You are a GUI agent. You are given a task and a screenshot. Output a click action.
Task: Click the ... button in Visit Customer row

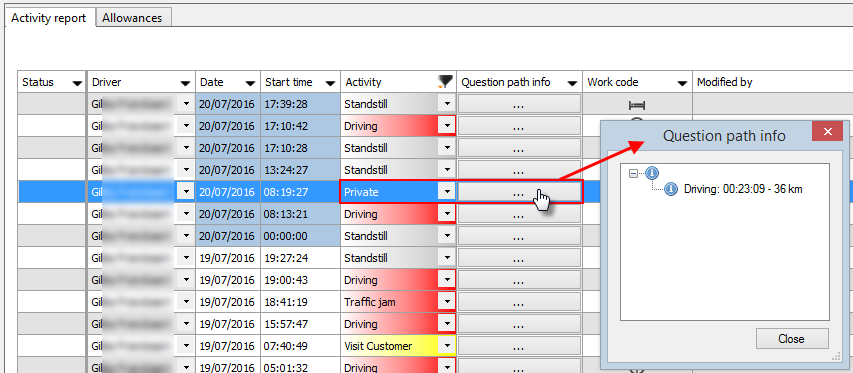(519, 346)
